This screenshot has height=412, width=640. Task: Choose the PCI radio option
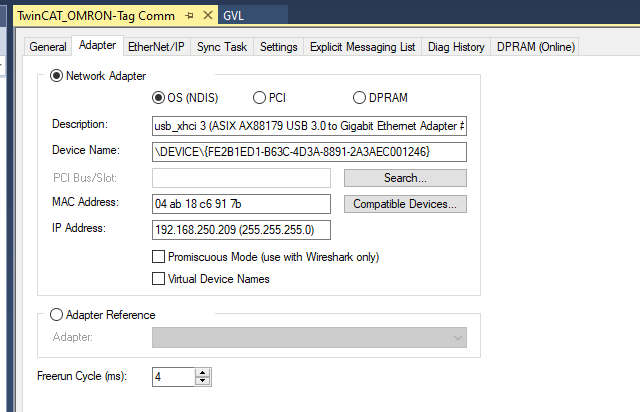pos(259,98)
